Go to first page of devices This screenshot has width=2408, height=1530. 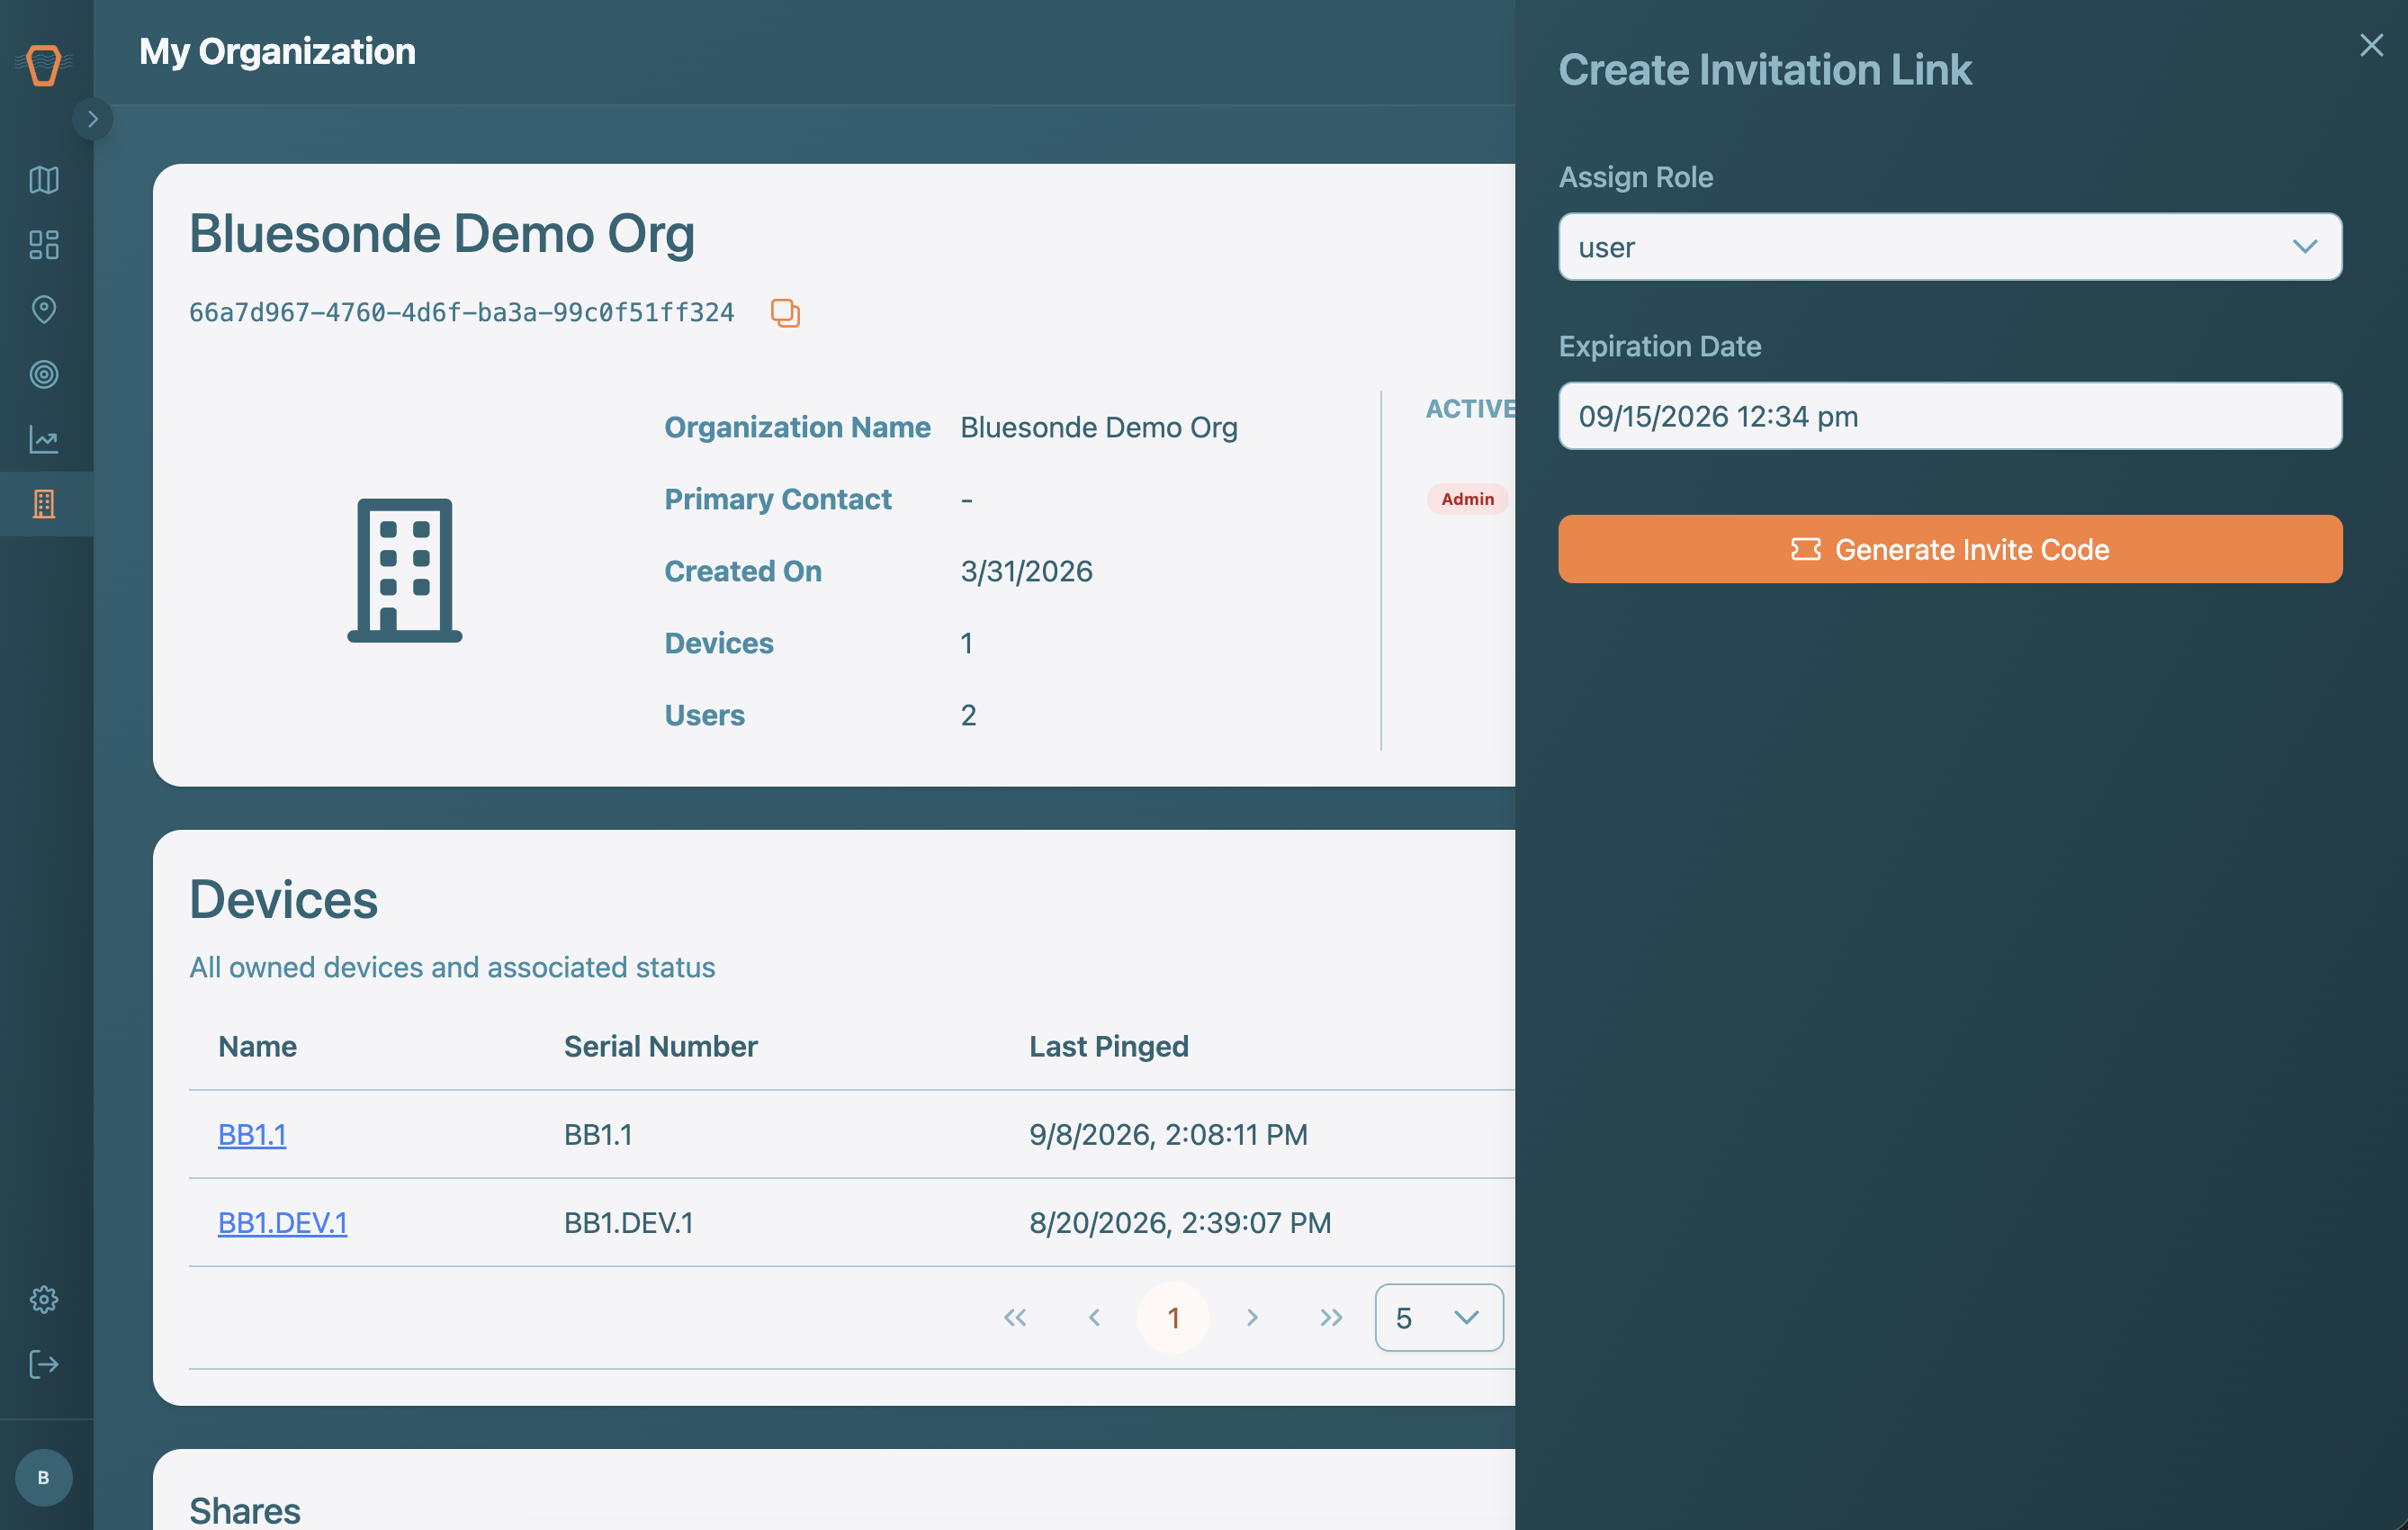pos(1015,1317)
